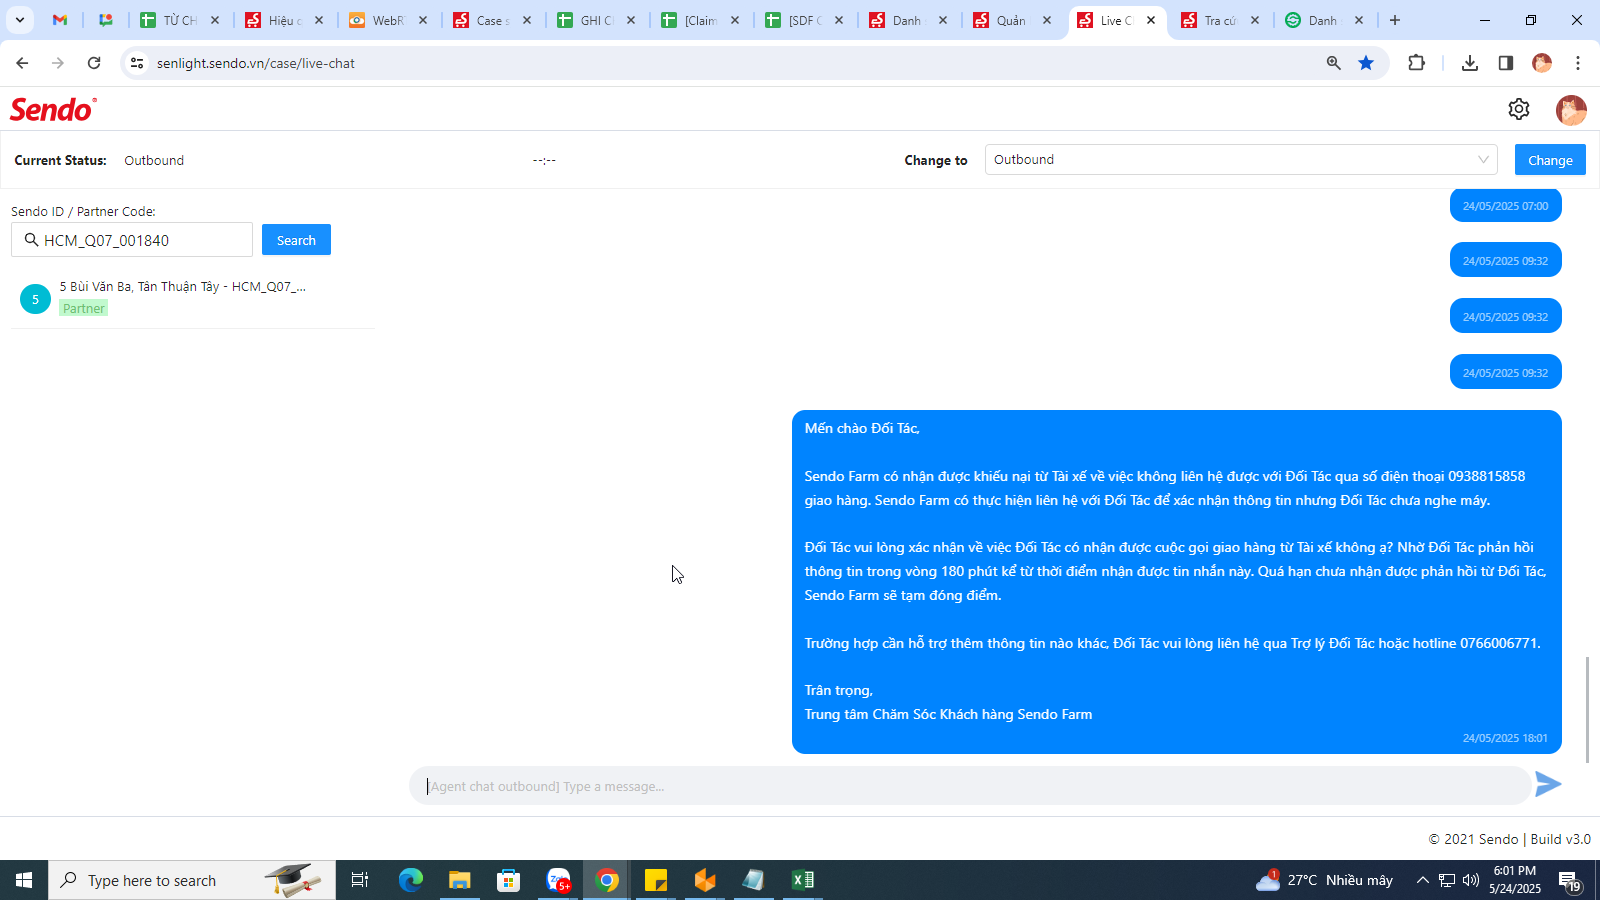View site information icon in address bar
Image resolution: width=1600 pixels, height=900 pixels.
coord(137,63)
